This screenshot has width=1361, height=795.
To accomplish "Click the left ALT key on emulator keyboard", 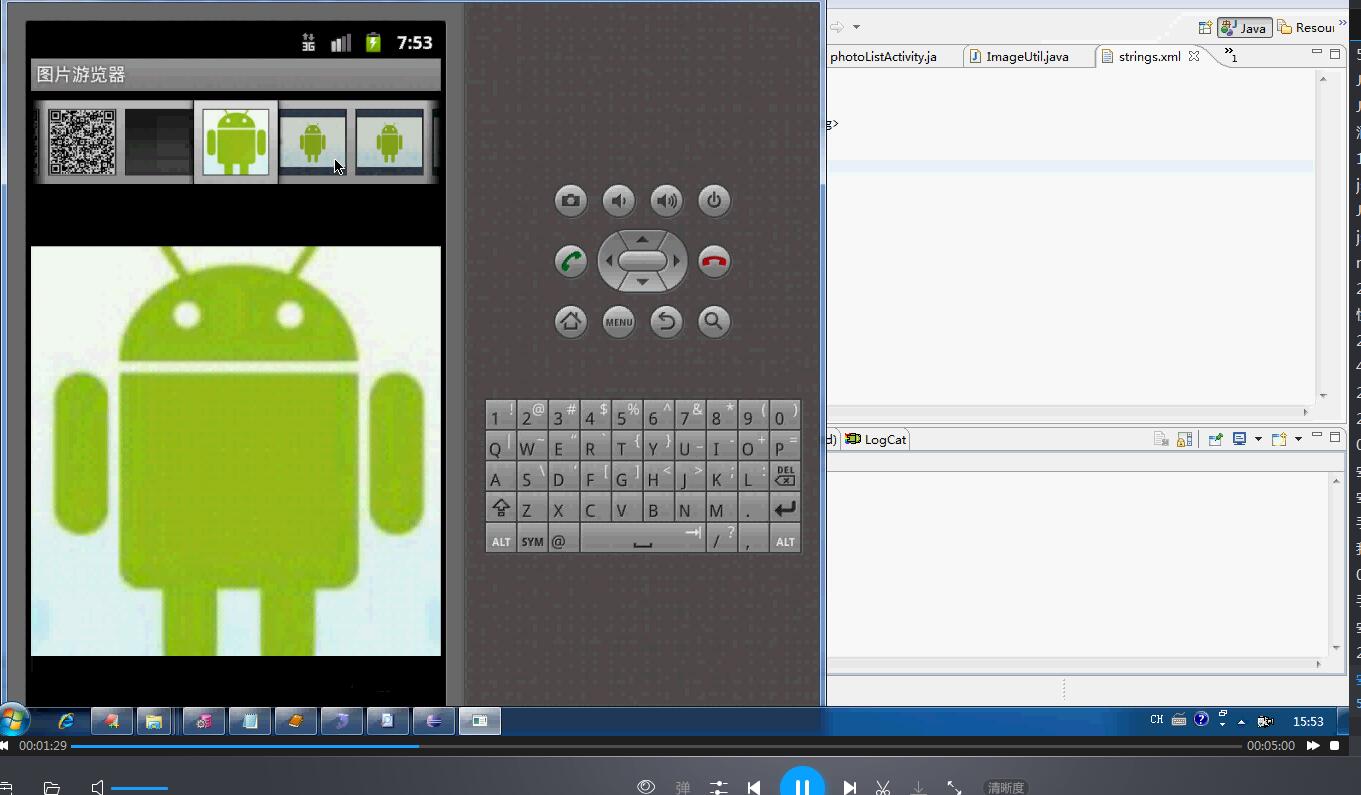I will 501,540.
